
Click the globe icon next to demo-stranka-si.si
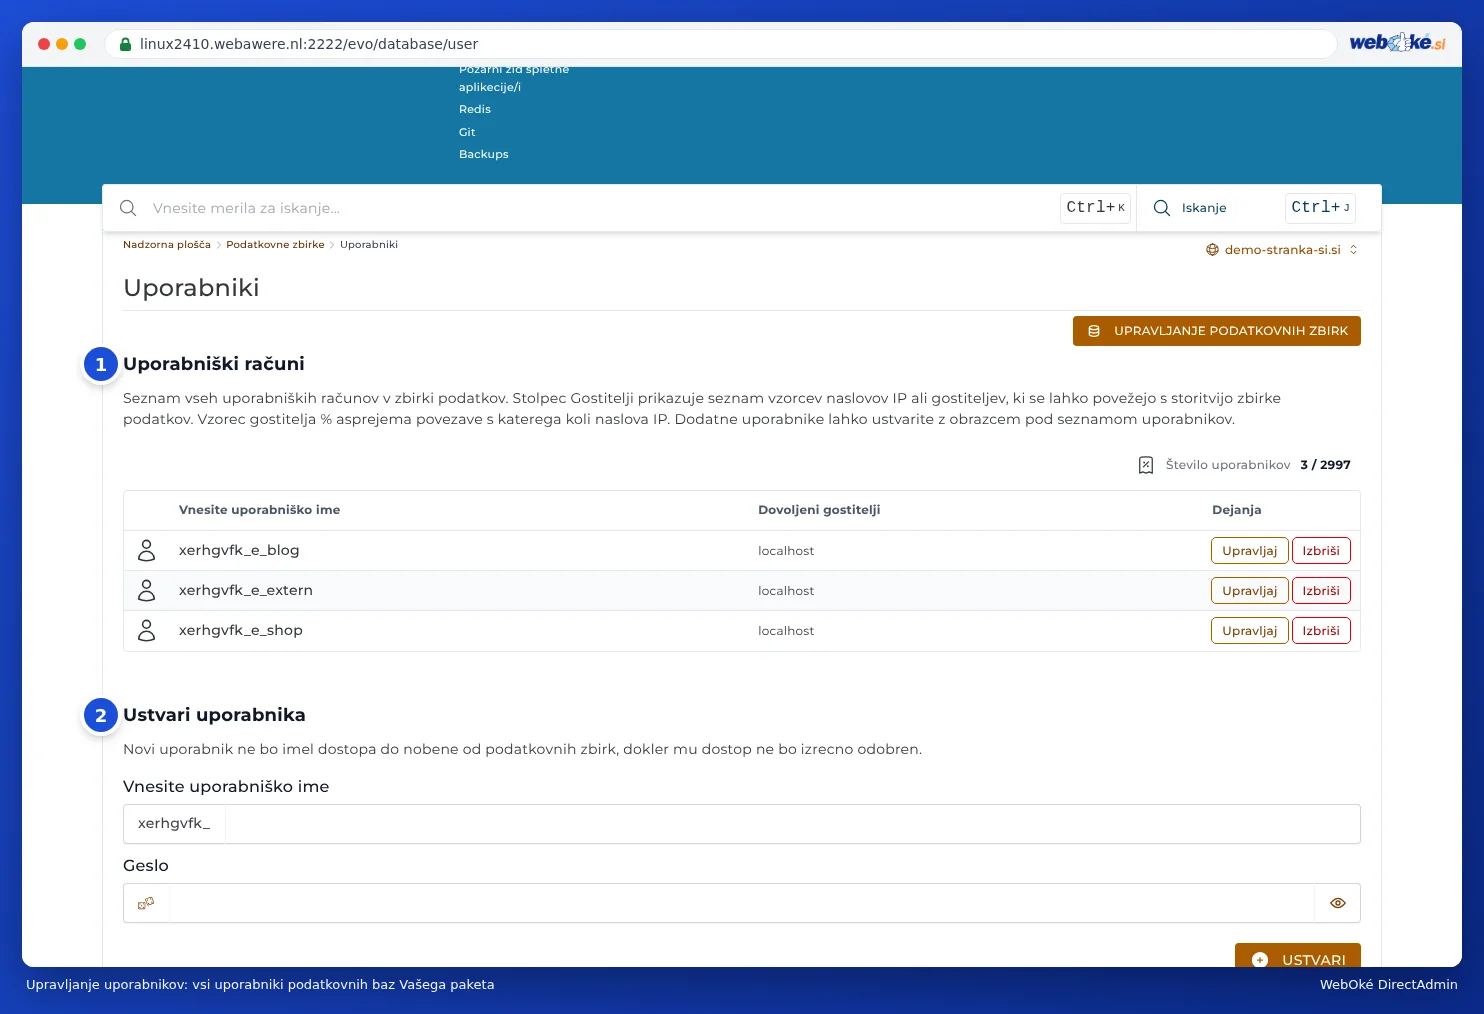1212,250
